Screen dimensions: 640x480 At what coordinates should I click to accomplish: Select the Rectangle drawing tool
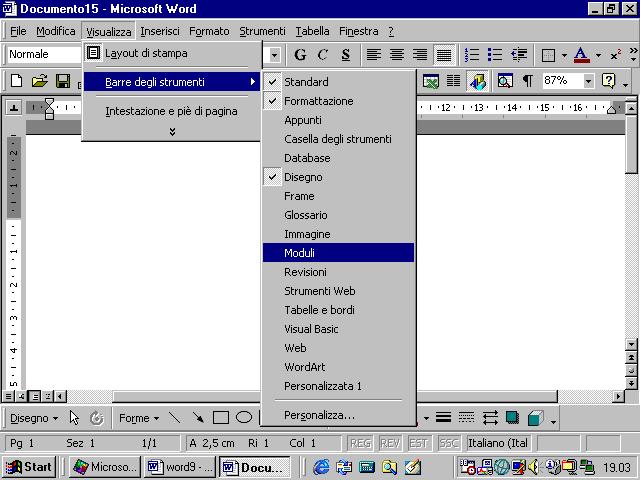221,418
